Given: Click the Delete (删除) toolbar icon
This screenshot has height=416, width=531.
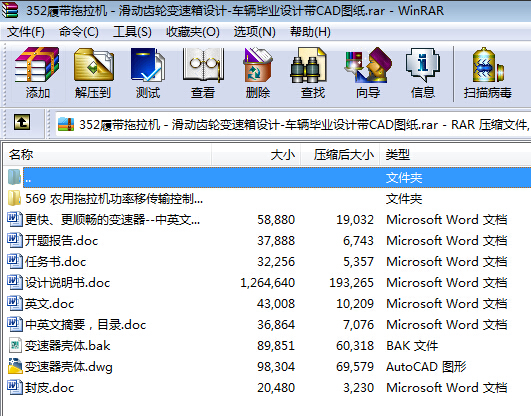Looking at the screenshot, I should pyautogui.click(x=258, y=65).
